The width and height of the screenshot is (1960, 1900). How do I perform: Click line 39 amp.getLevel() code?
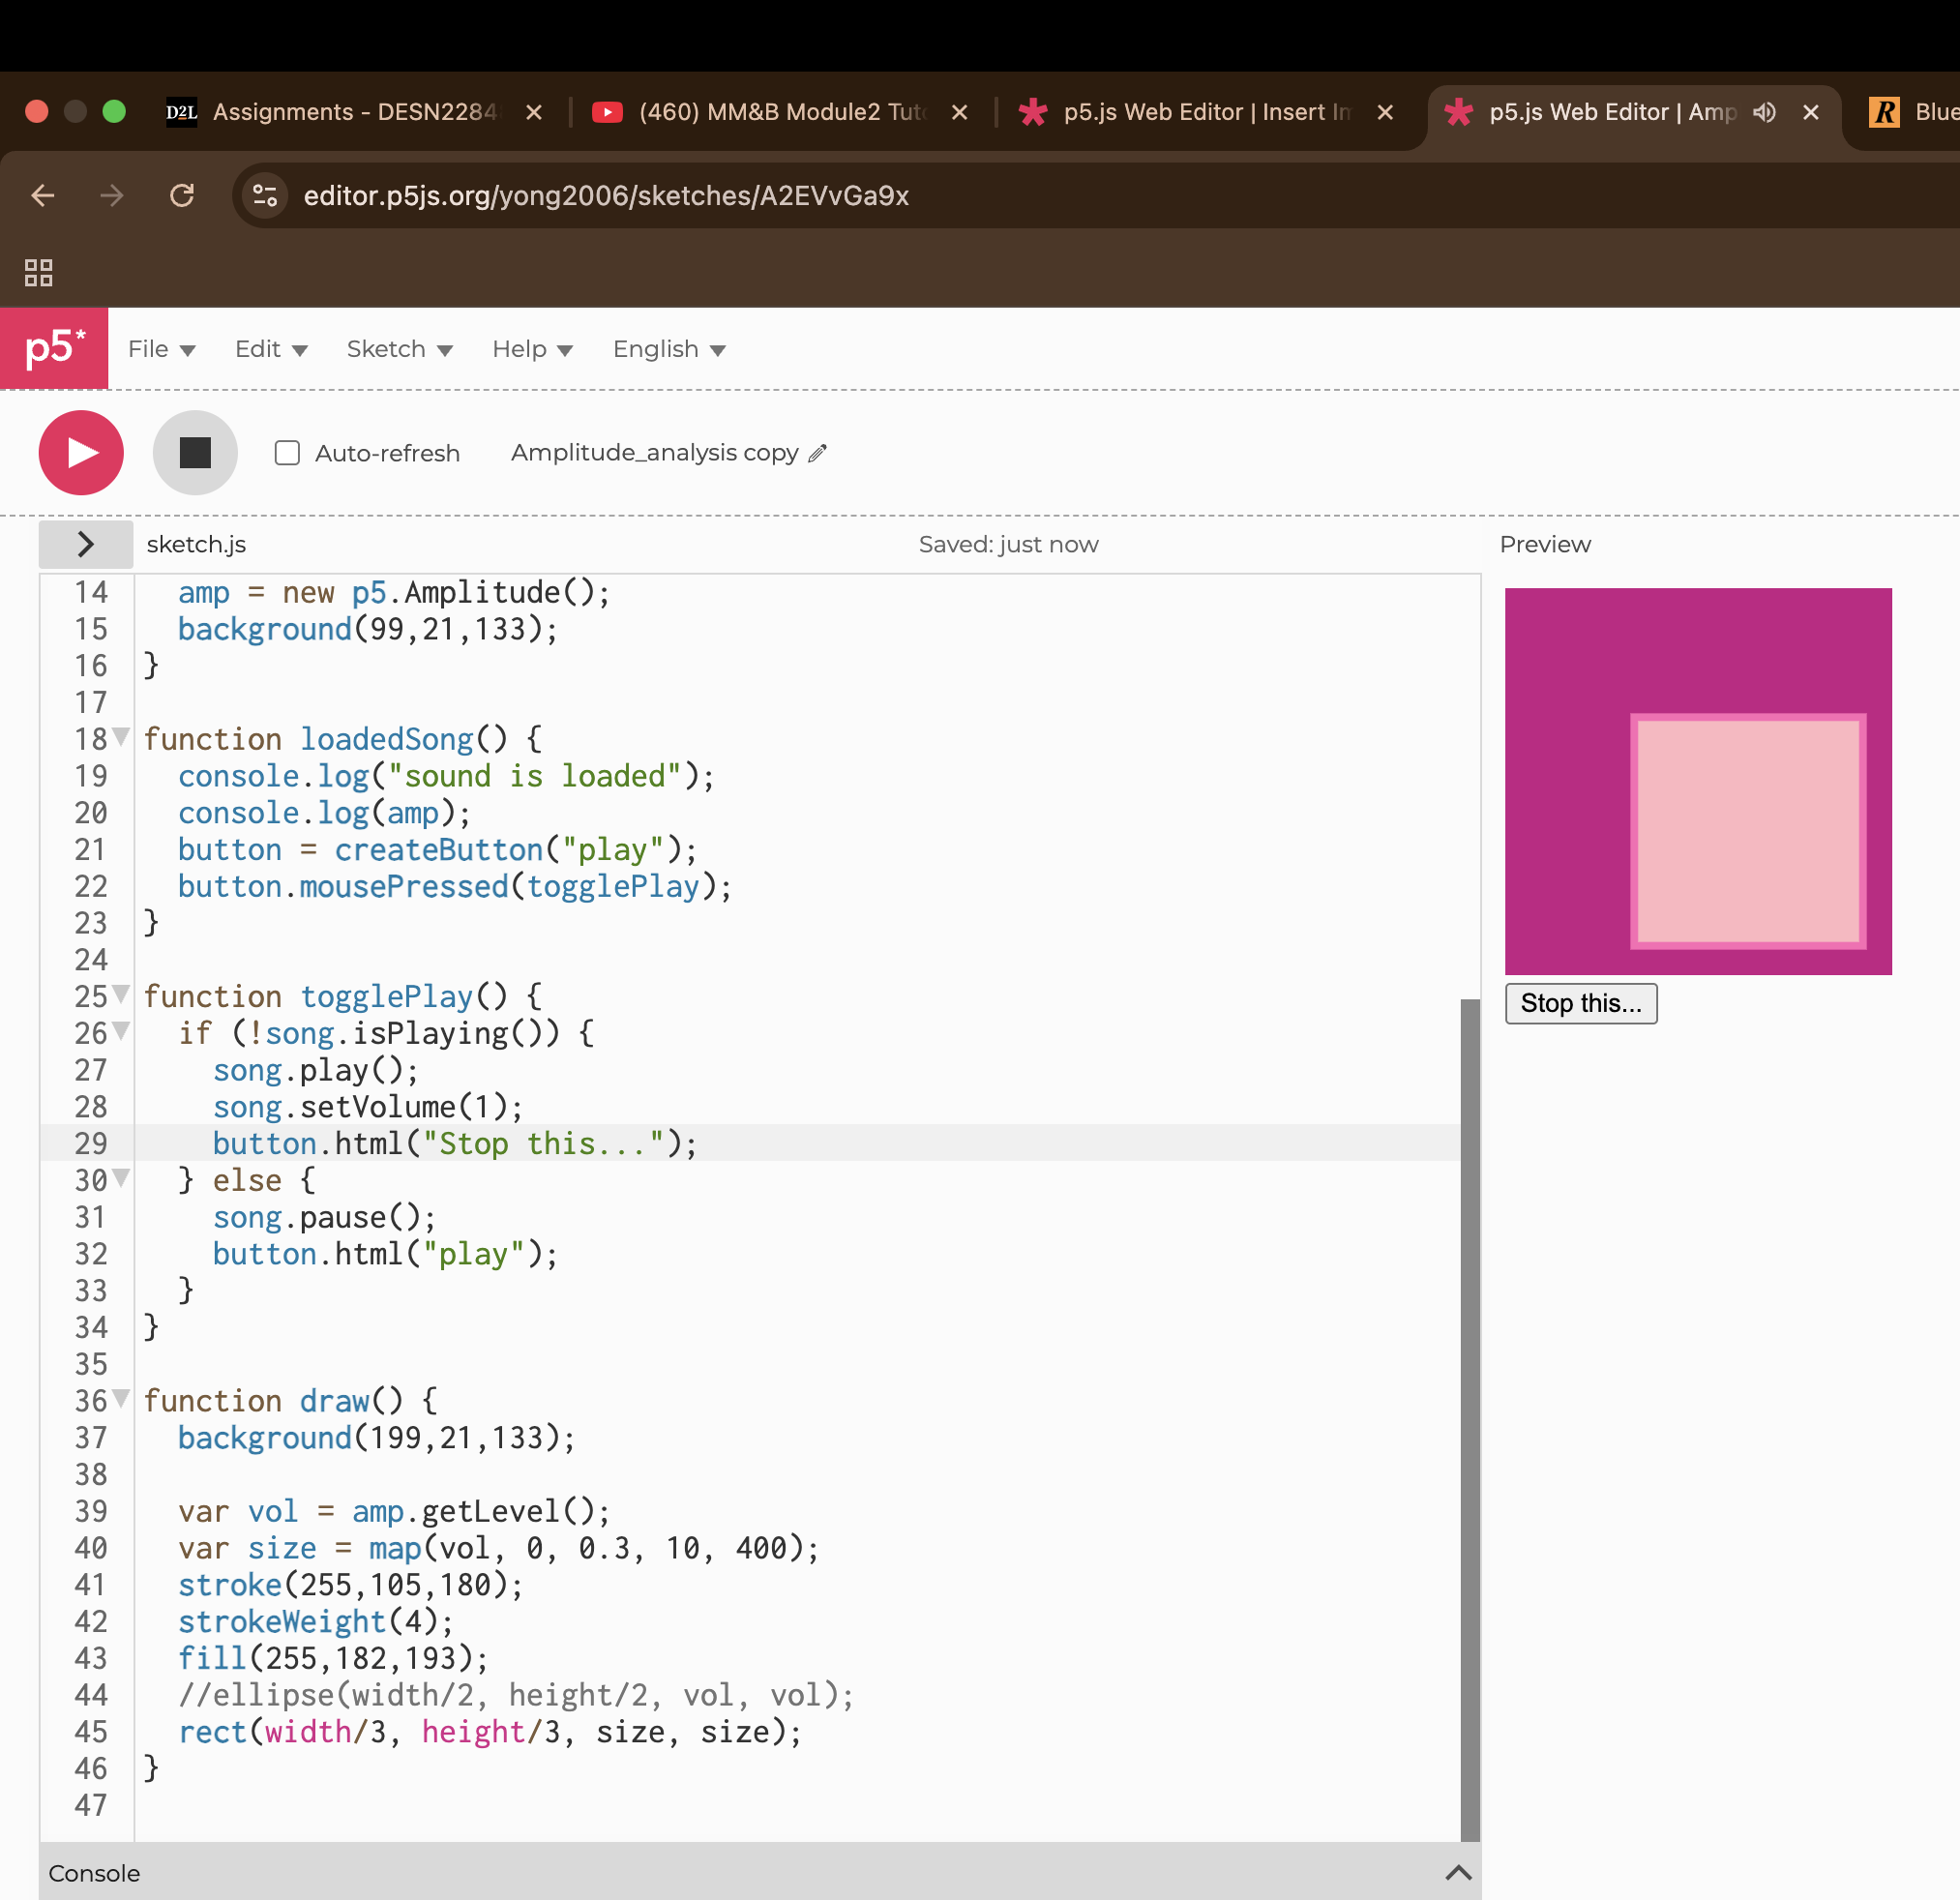click(481, 1511)
